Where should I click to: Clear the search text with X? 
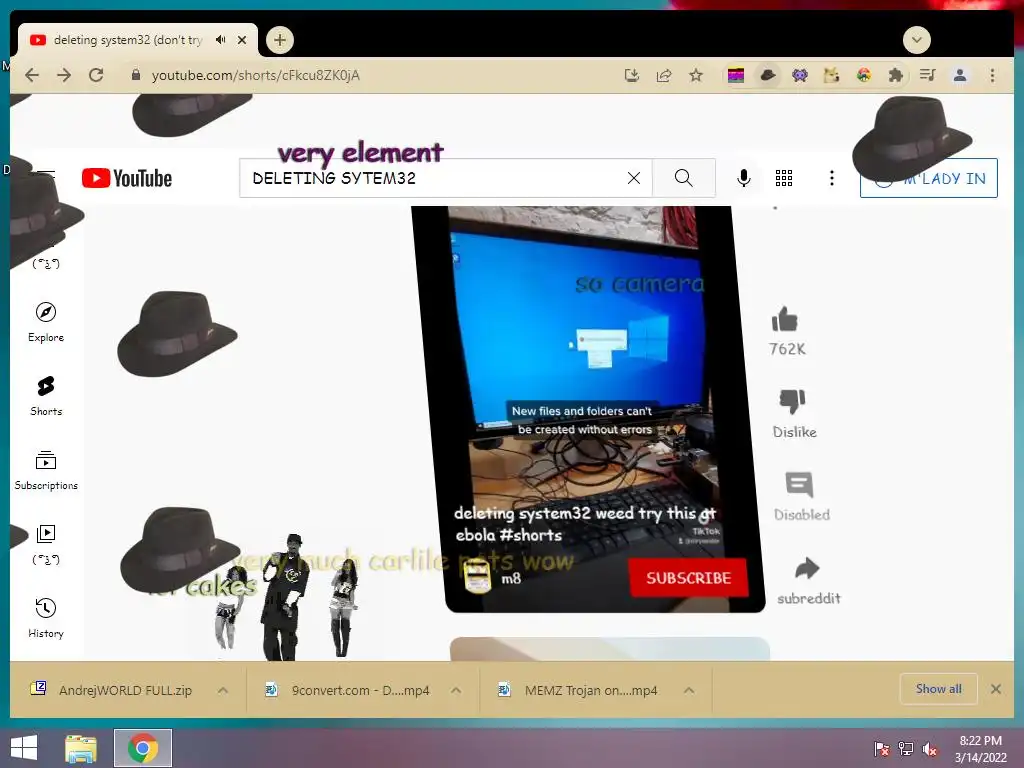coord(633,178)
